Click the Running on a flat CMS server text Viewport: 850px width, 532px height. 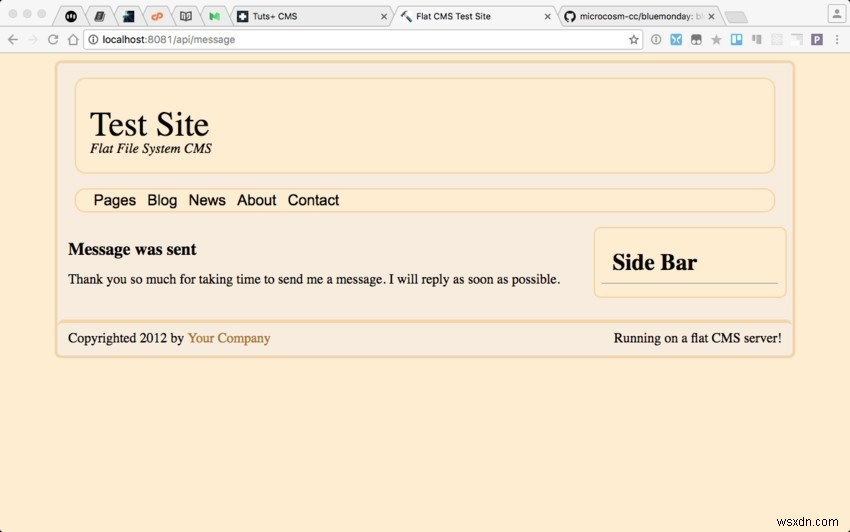click(698, 338)
